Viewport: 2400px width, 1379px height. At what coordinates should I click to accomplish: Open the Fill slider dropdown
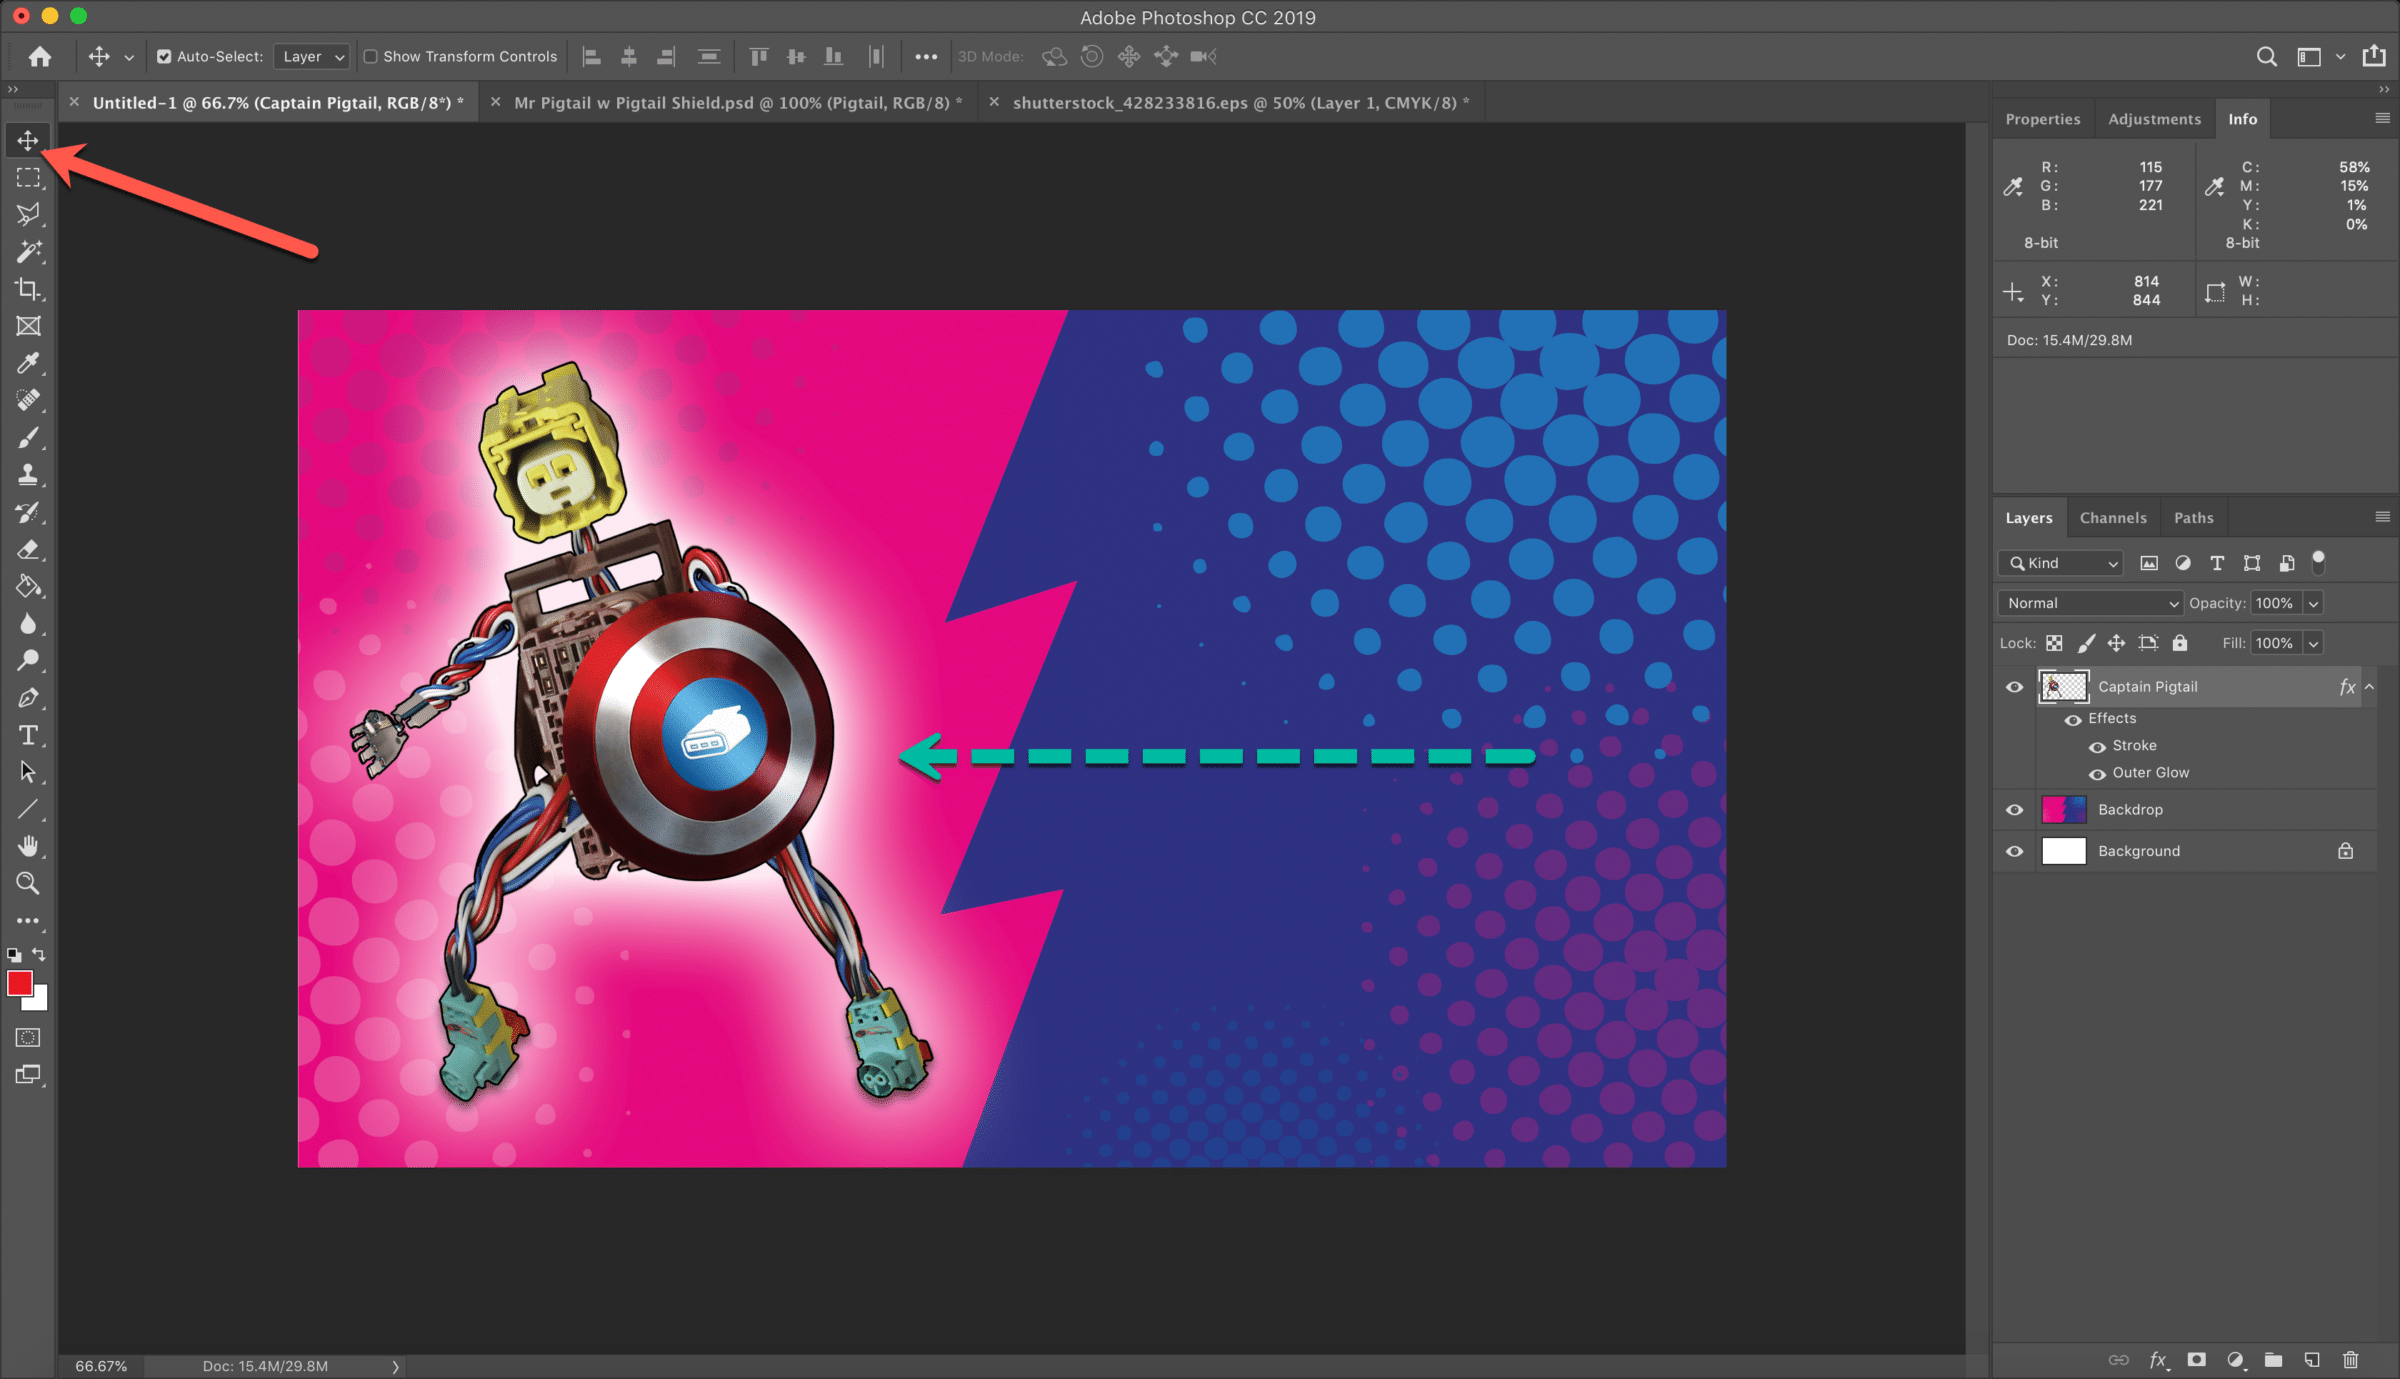[2313, 643]
